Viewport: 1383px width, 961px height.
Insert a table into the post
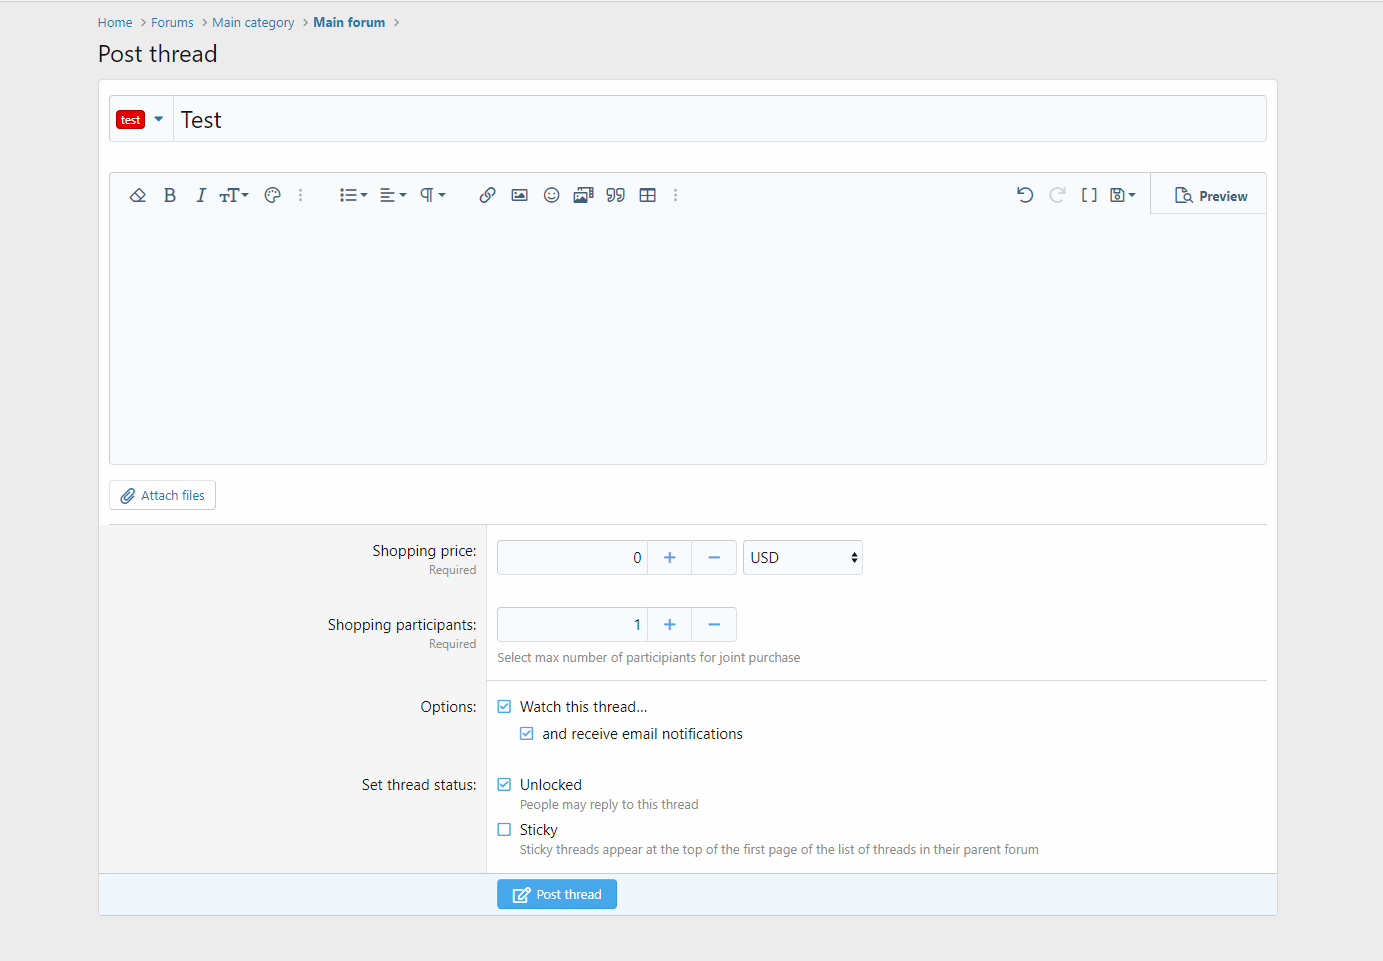click(647, 196)
